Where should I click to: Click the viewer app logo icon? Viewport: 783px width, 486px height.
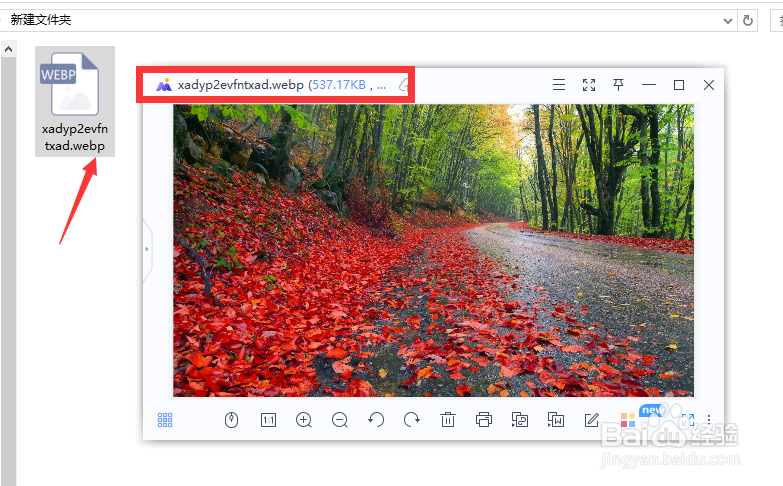coord(164,85)
